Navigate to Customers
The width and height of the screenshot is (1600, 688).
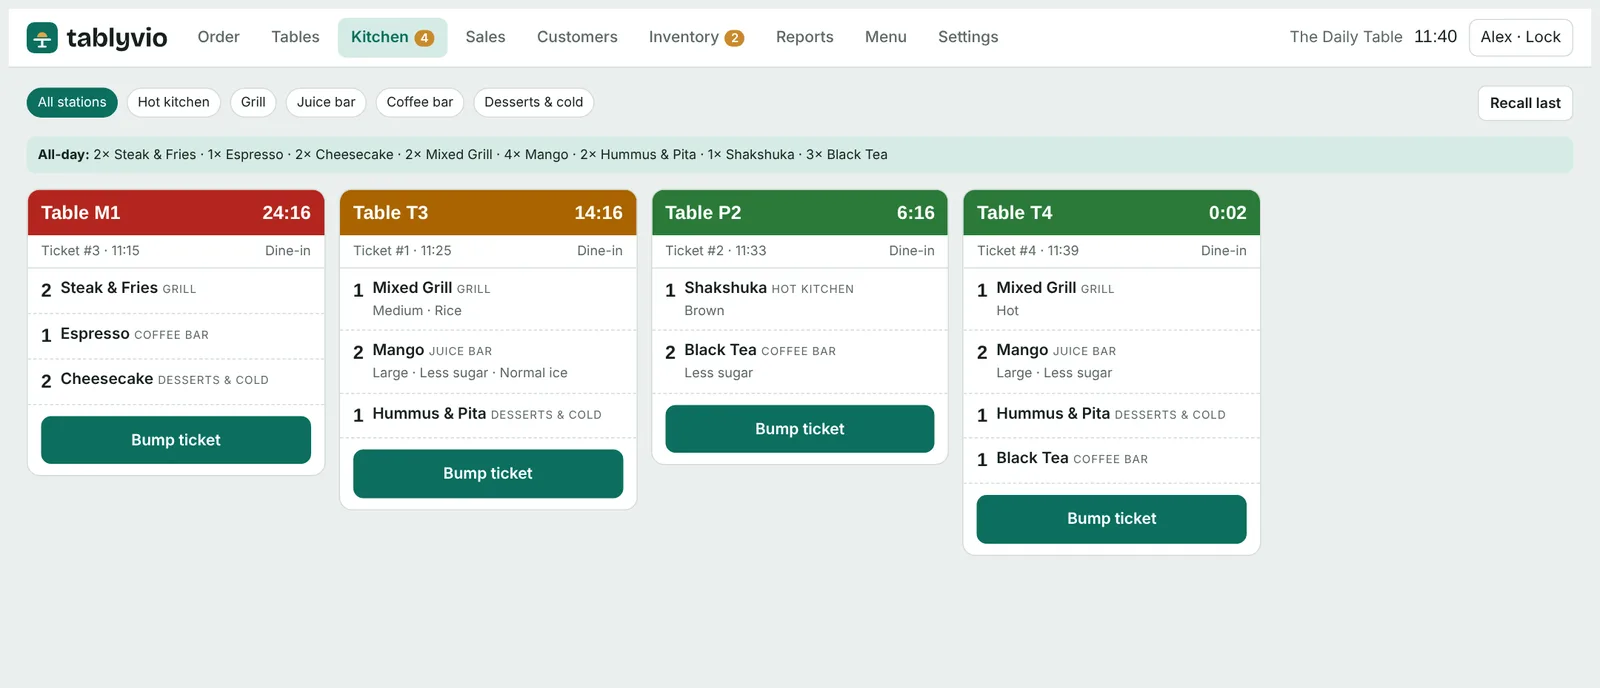tap(577, 37)
